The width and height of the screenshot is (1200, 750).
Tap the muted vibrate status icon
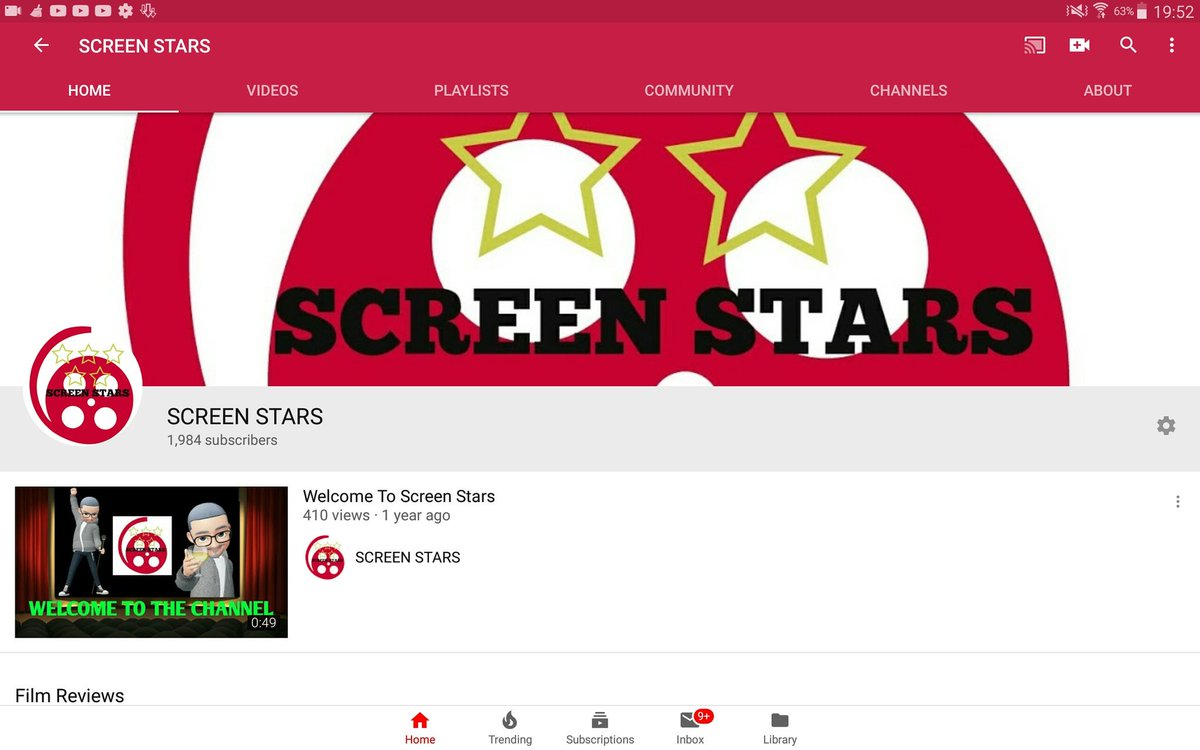click(x=1076, y=11)
